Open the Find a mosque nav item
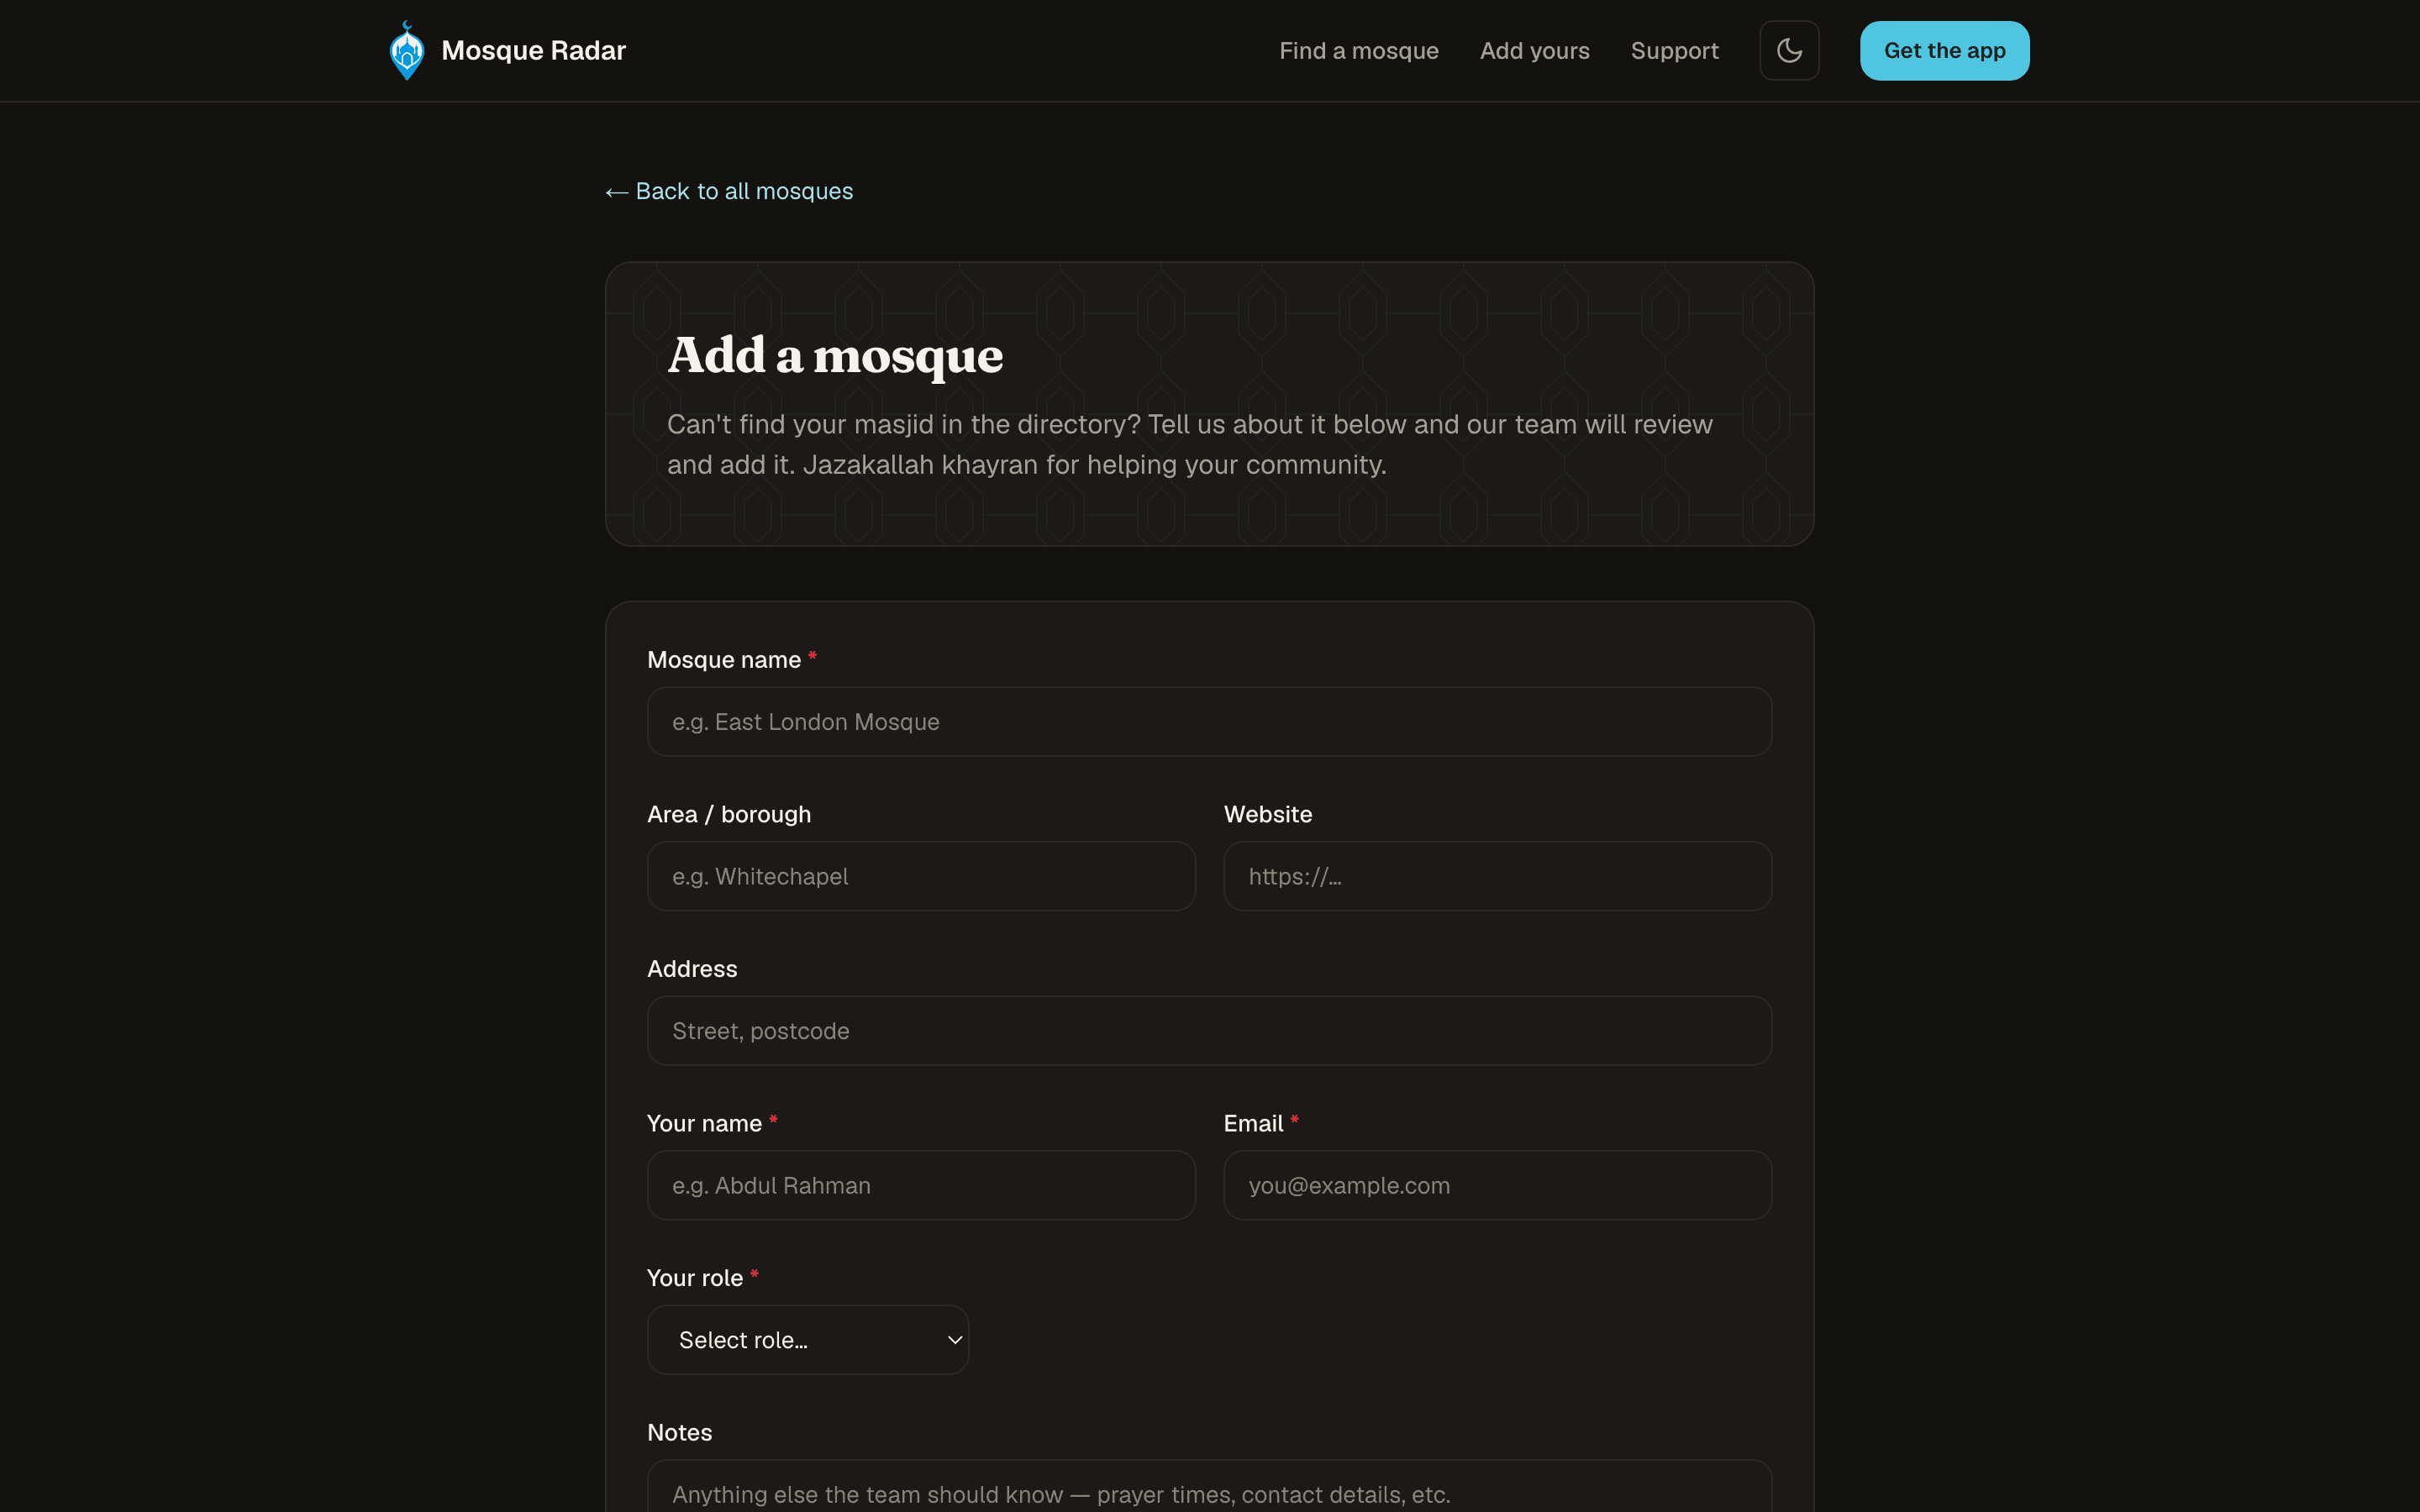Image resolution: width=2420 pixels, height=1512 pixels. click(x=1358, y=50)
